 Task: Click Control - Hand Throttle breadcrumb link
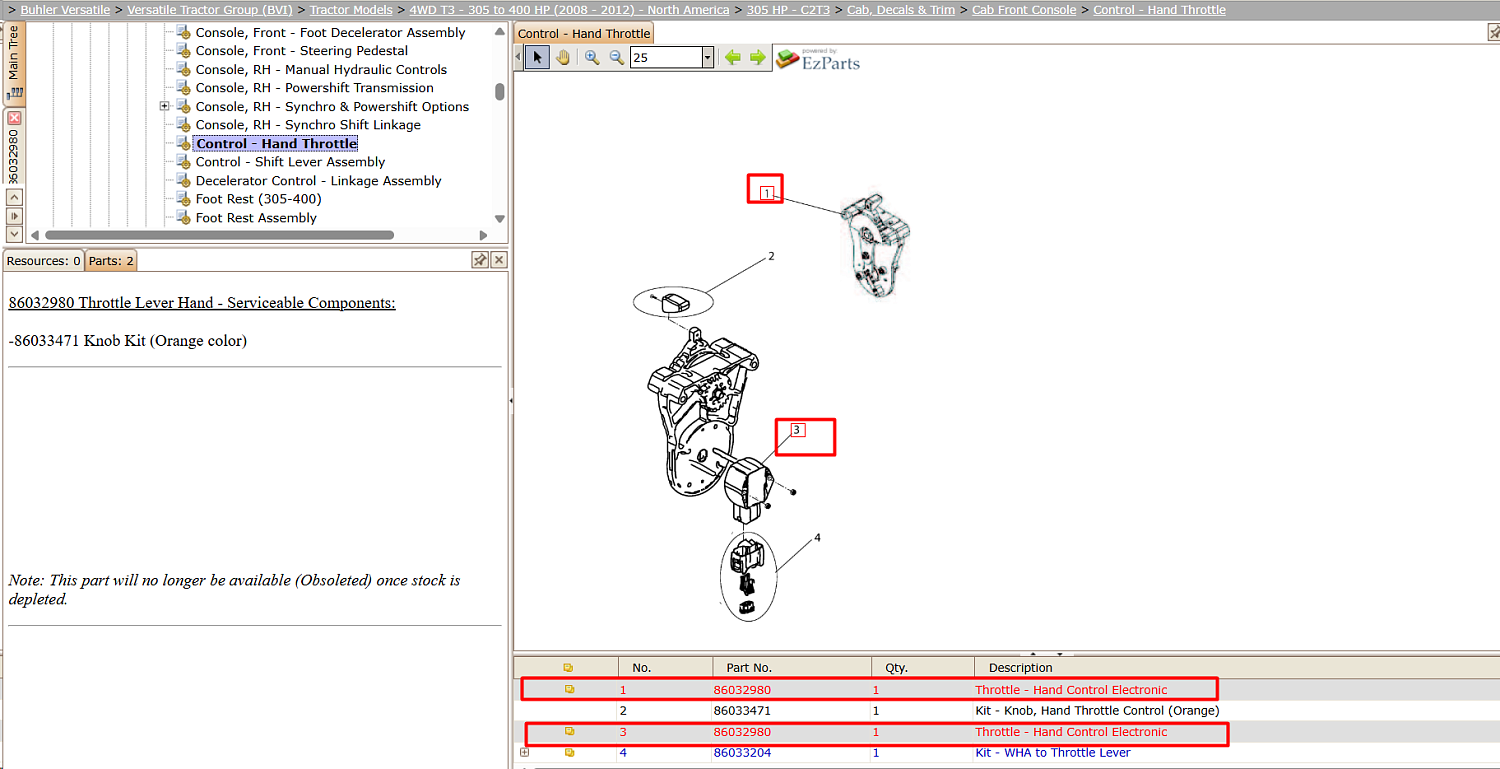point(1159,10)
